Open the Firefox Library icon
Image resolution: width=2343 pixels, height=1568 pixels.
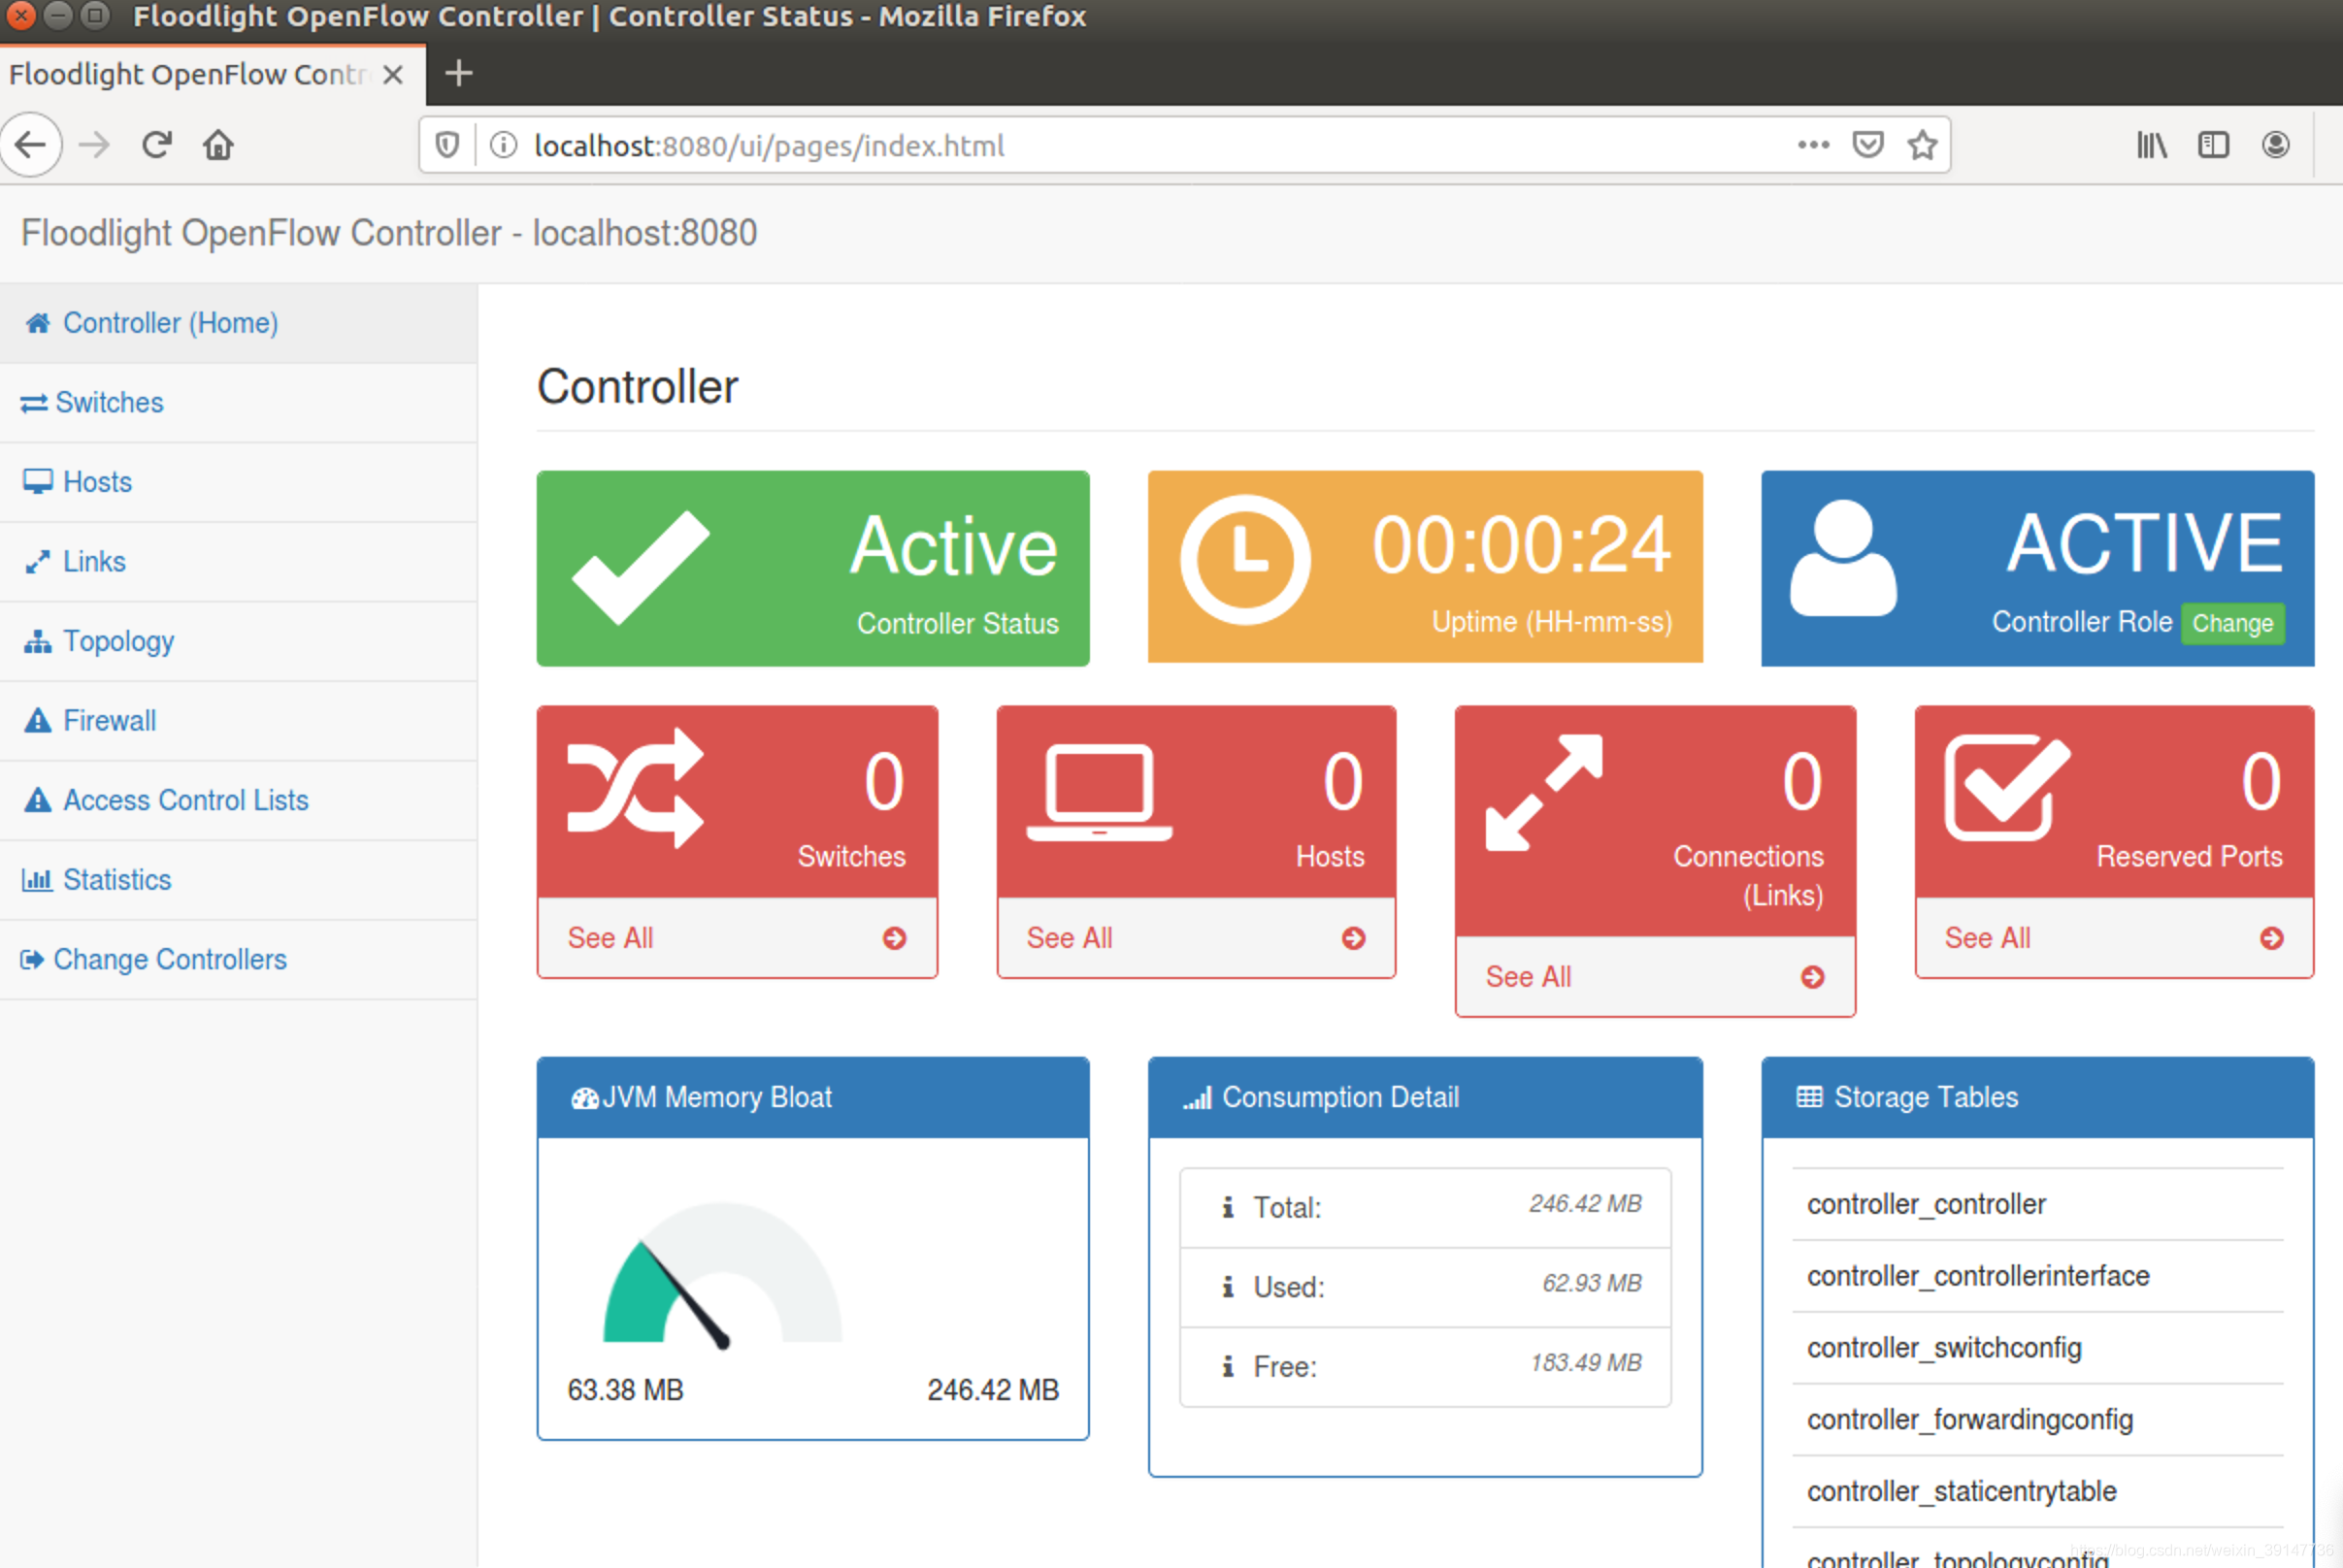click(x=2151, y=145)
